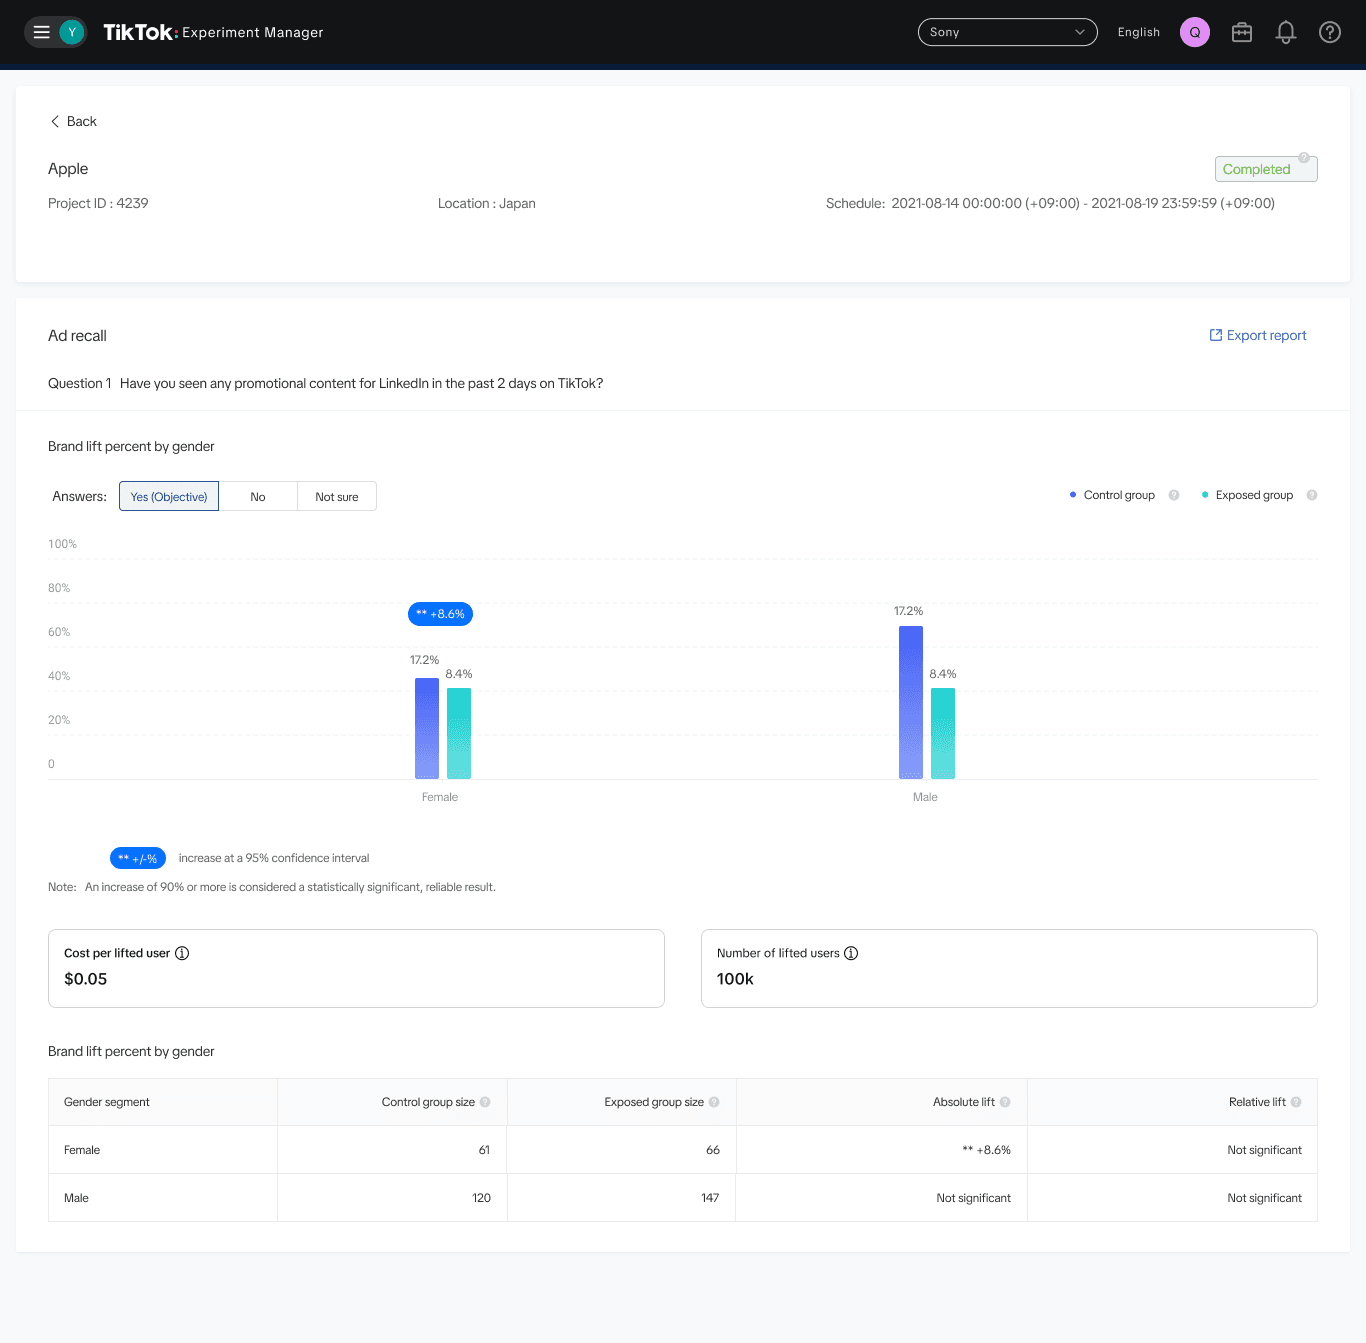Click Male row Absolute lift 'Not significant'
Viewport: 1366px width, 1343px height.
tap(974, 1198)
